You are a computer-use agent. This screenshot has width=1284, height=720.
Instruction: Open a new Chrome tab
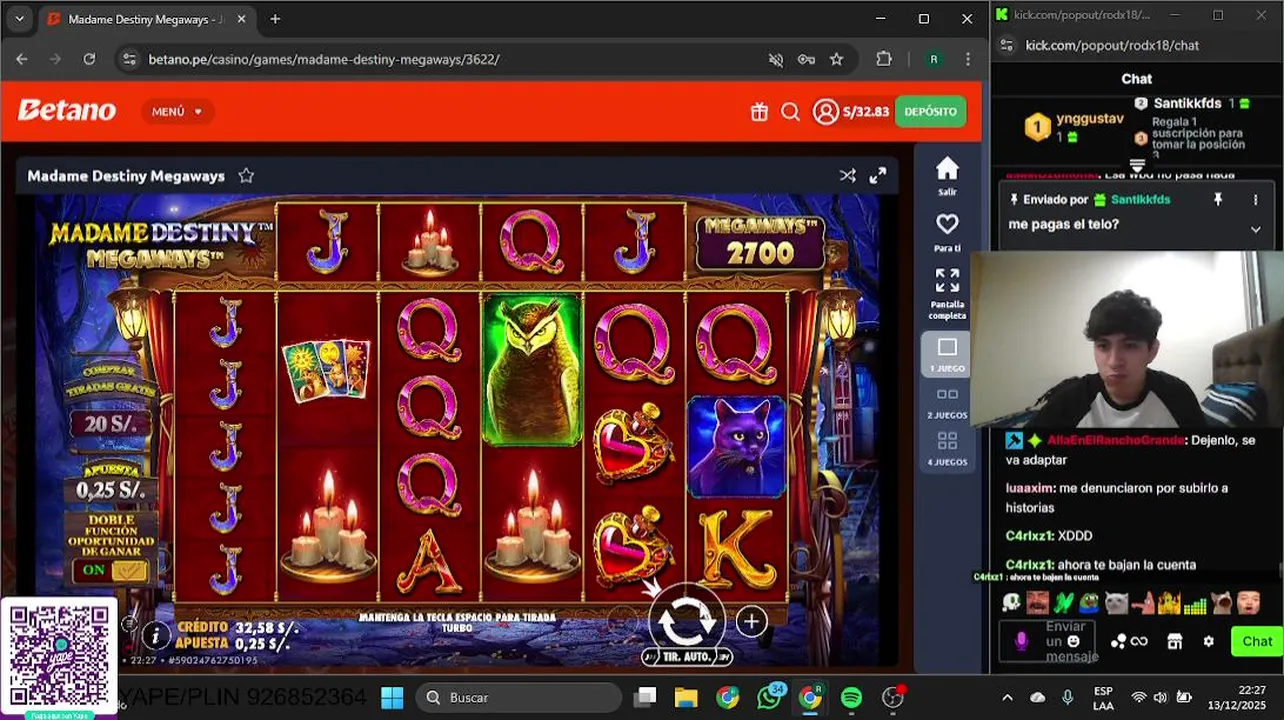[275, 19]
